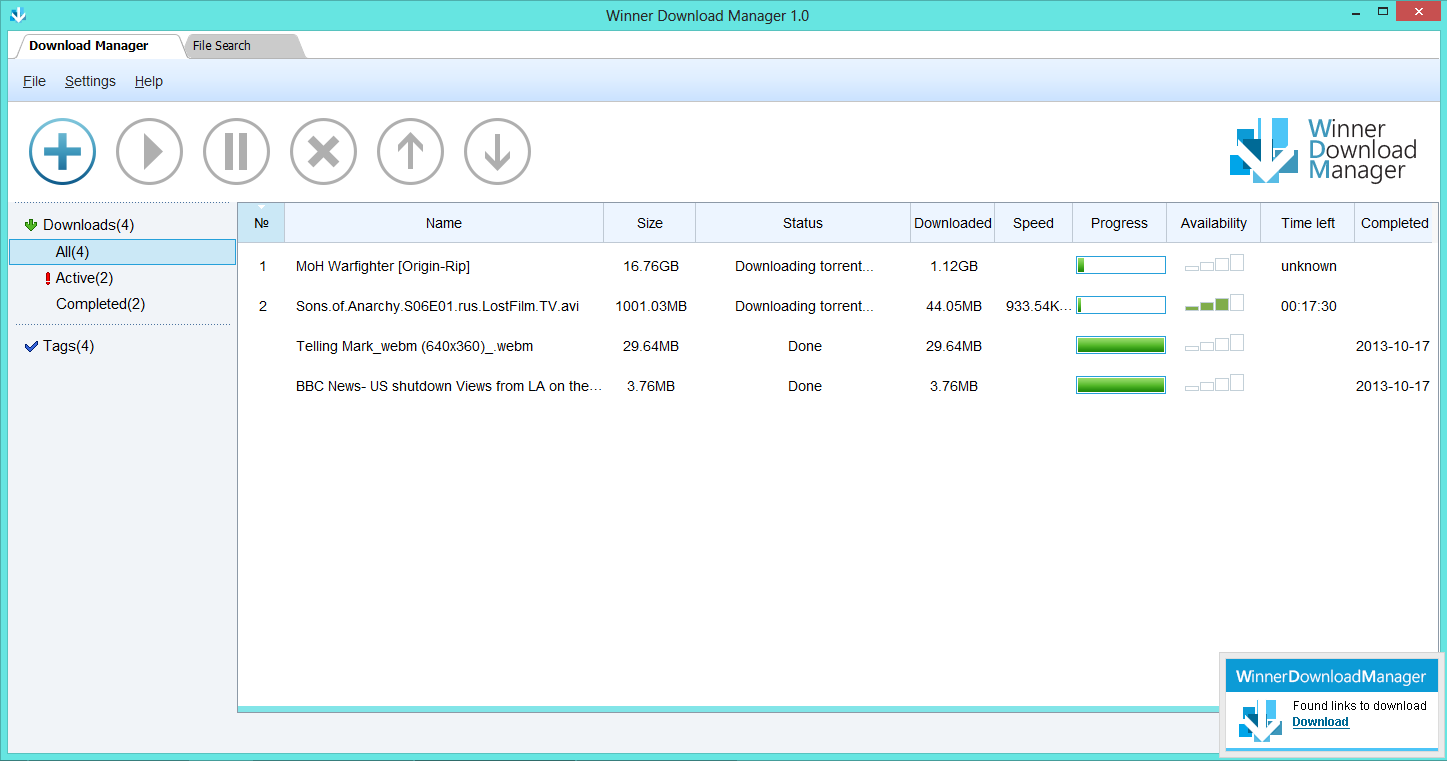Sort by the № column header
This screenshot has width=1447, height=761.
coord(261,223)
